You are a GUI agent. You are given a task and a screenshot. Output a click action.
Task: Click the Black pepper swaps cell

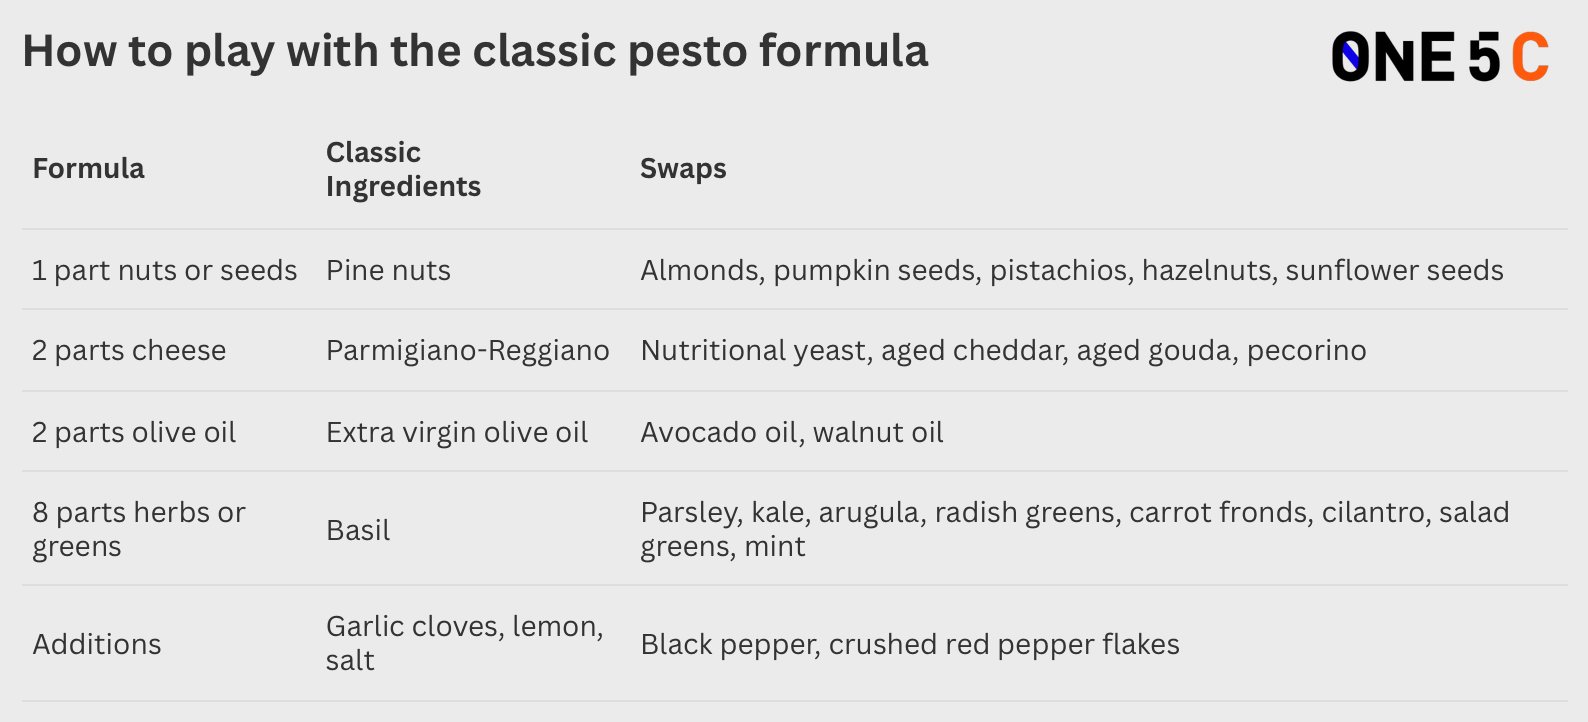(x=910, y=644)
